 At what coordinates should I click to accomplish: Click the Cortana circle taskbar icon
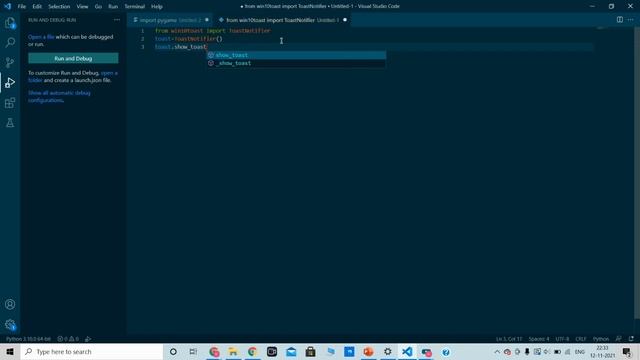click(x=173, y=351)
